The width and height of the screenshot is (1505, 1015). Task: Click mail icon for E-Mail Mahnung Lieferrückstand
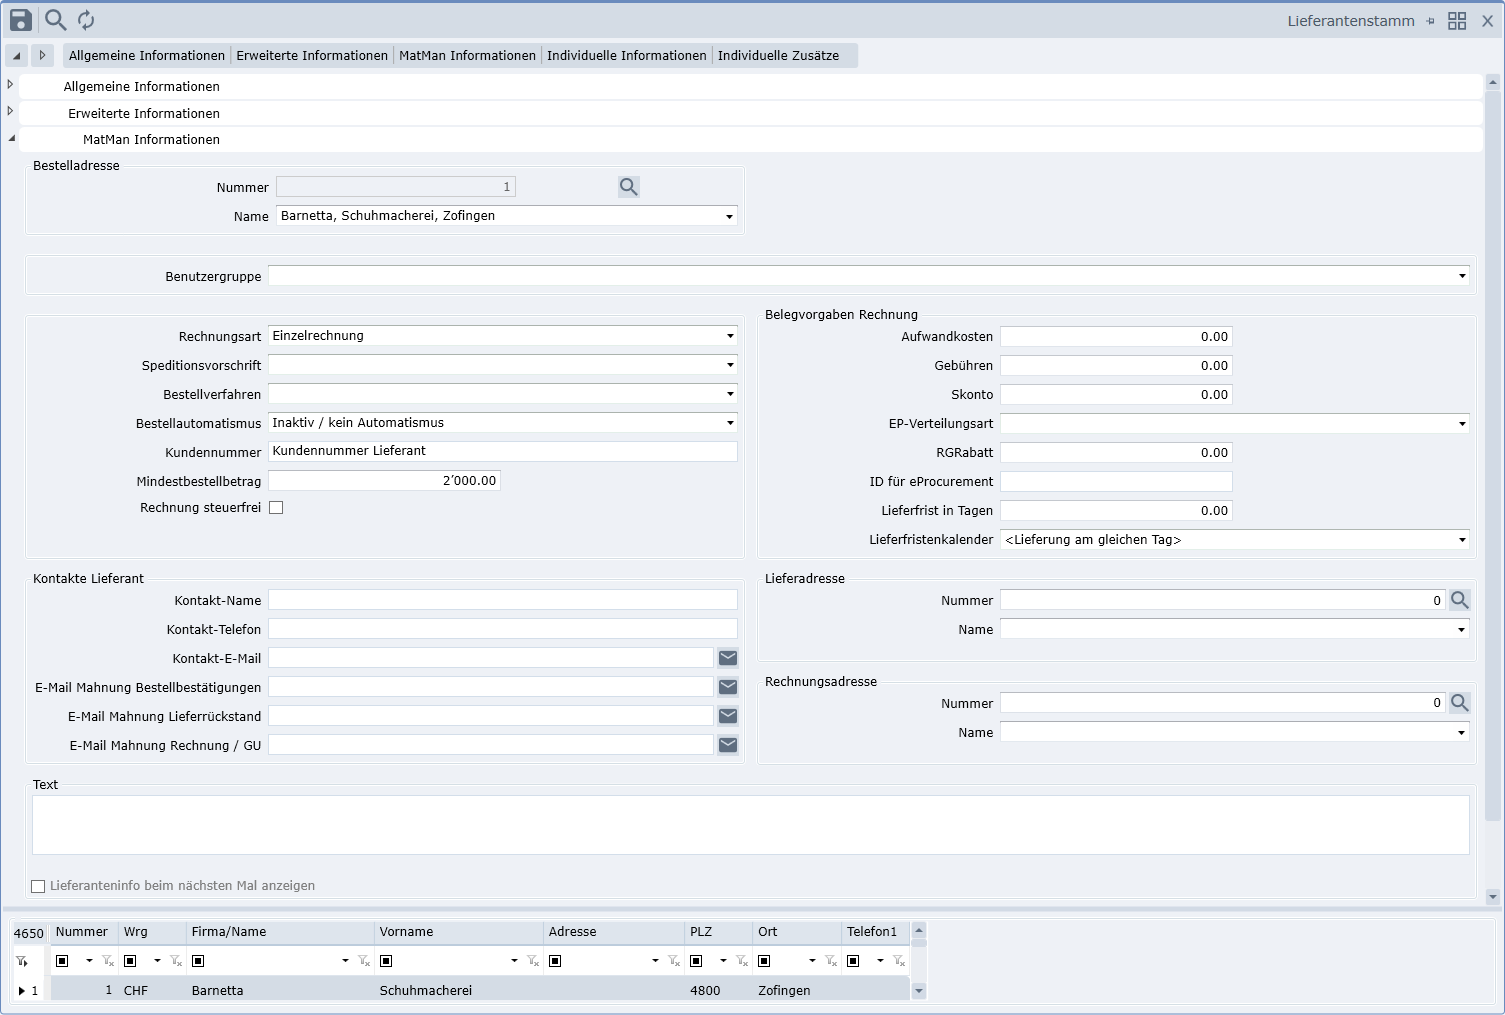(728, 716)
